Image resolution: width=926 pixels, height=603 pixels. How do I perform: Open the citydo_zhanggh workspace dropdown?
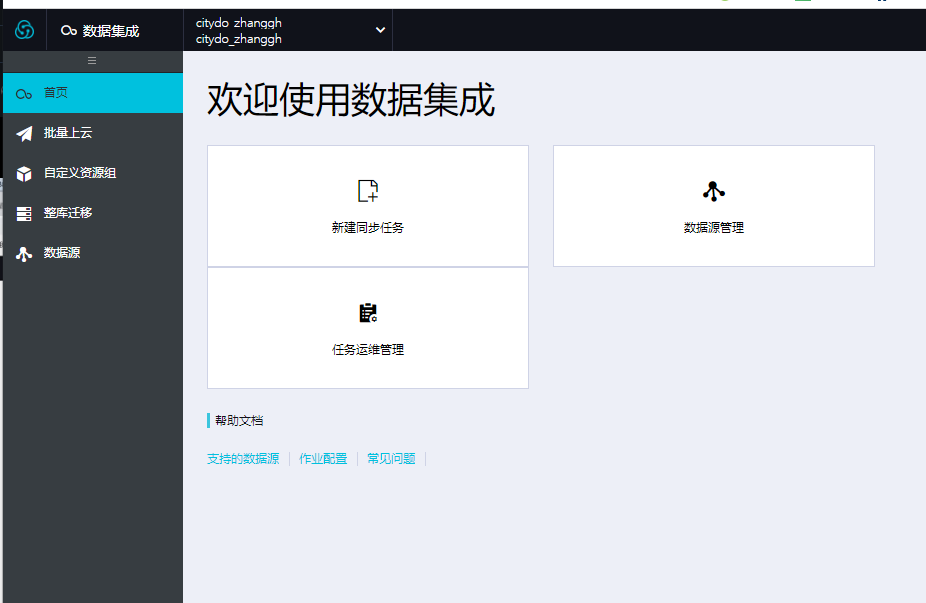pyautogui.click(x=288, y=31)
